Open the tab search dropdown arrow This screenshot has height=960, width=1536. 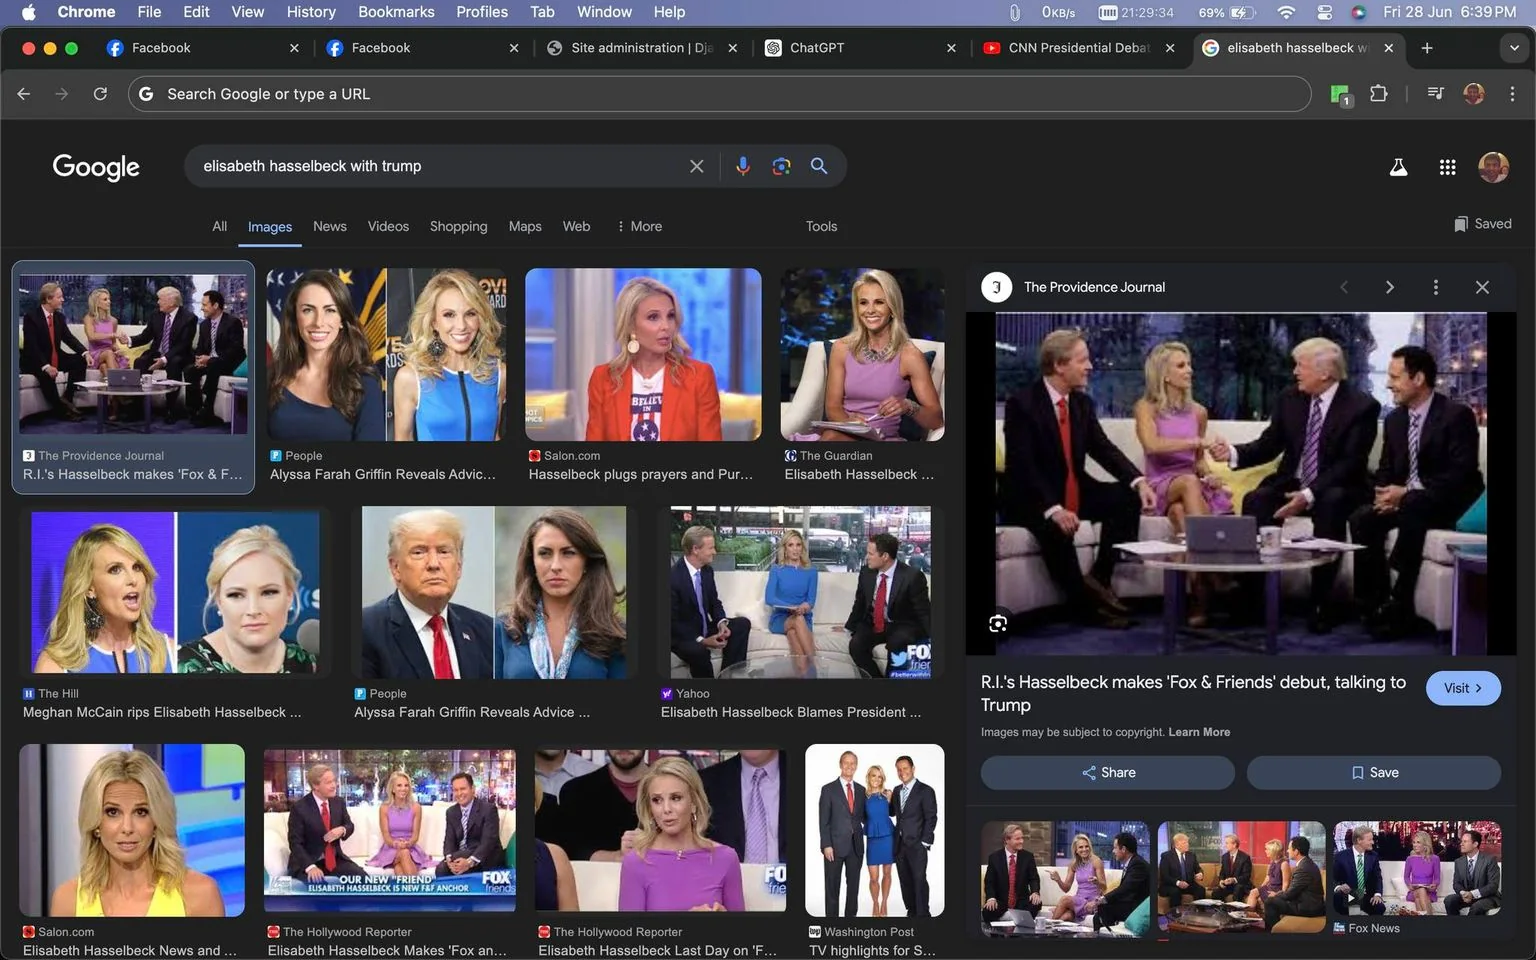tap(1513, 48)
